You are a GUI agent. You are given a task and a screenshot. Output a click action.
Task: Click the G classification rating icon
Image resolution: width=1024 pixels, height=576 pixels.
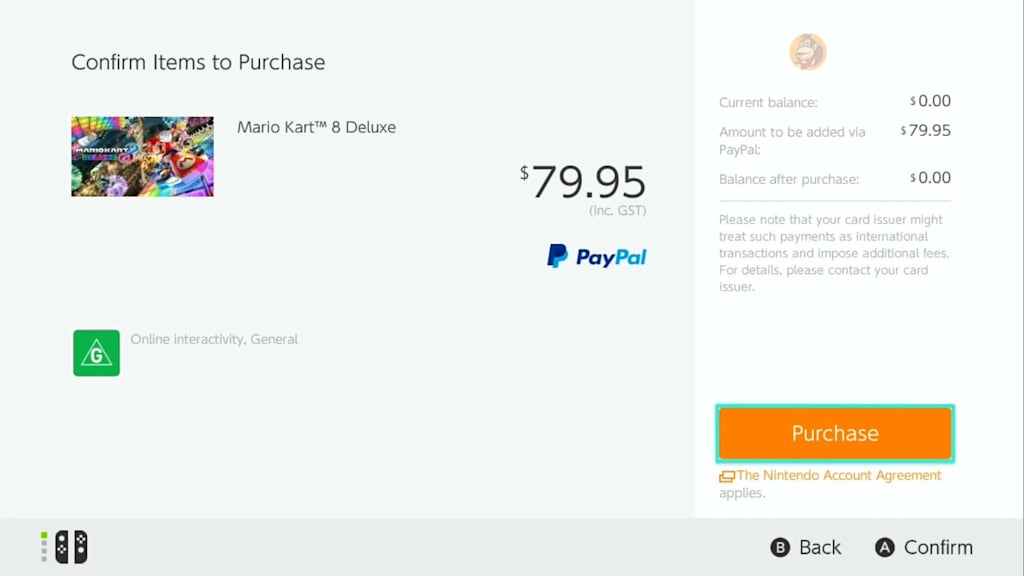point(95,353)
